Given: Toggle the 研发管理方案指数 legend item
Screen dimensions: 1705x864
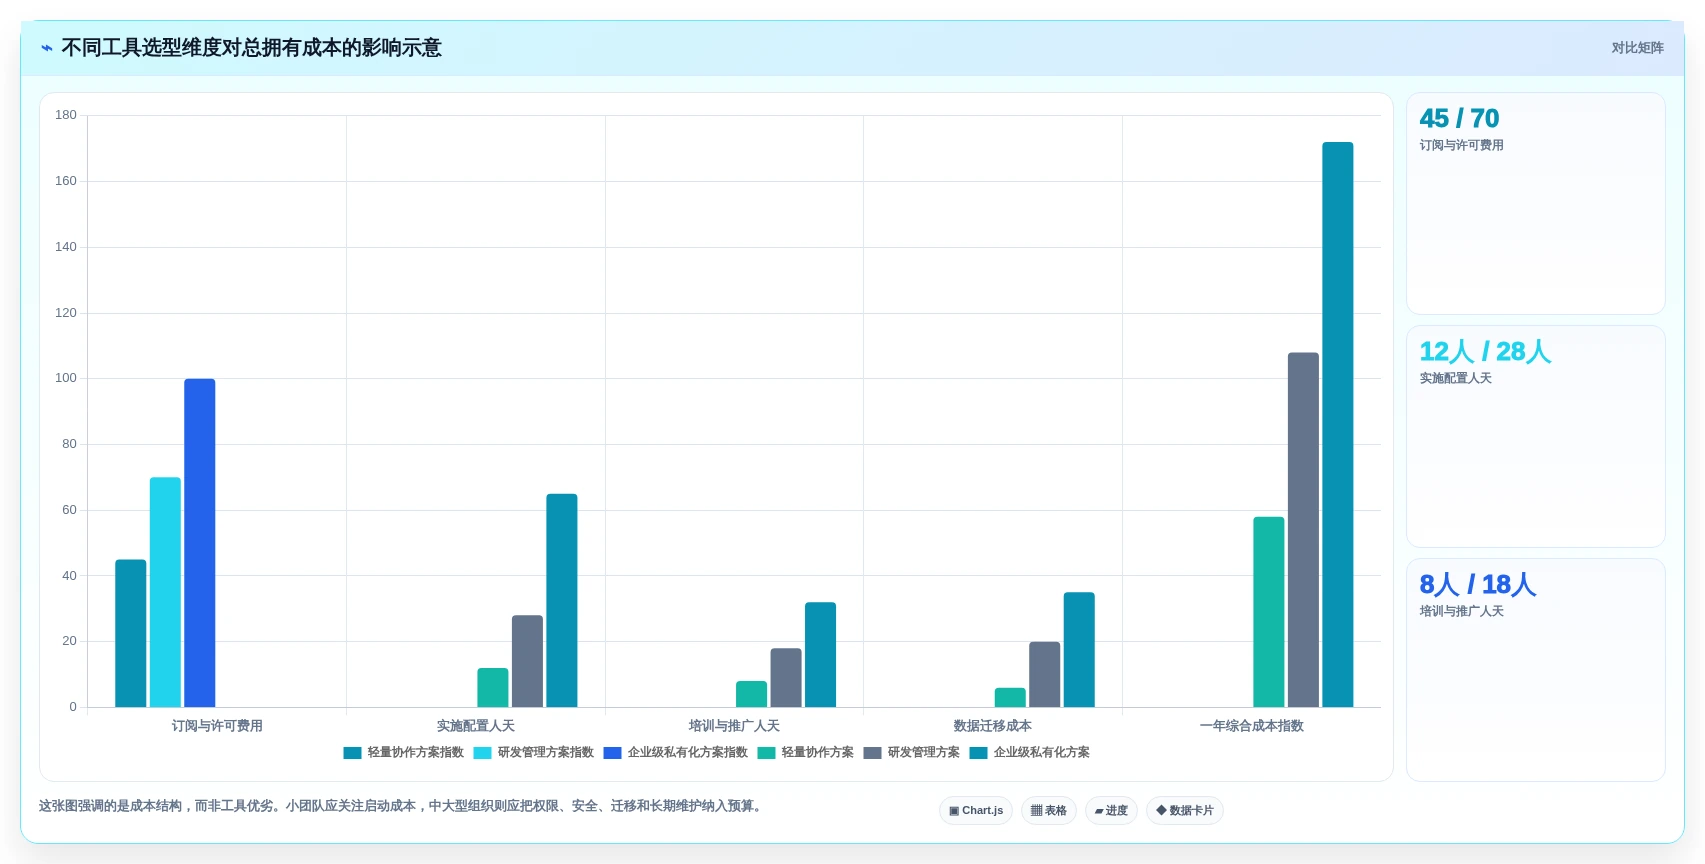Looking at the screenshot, I should pyautogui.click(x=534, y=753).
